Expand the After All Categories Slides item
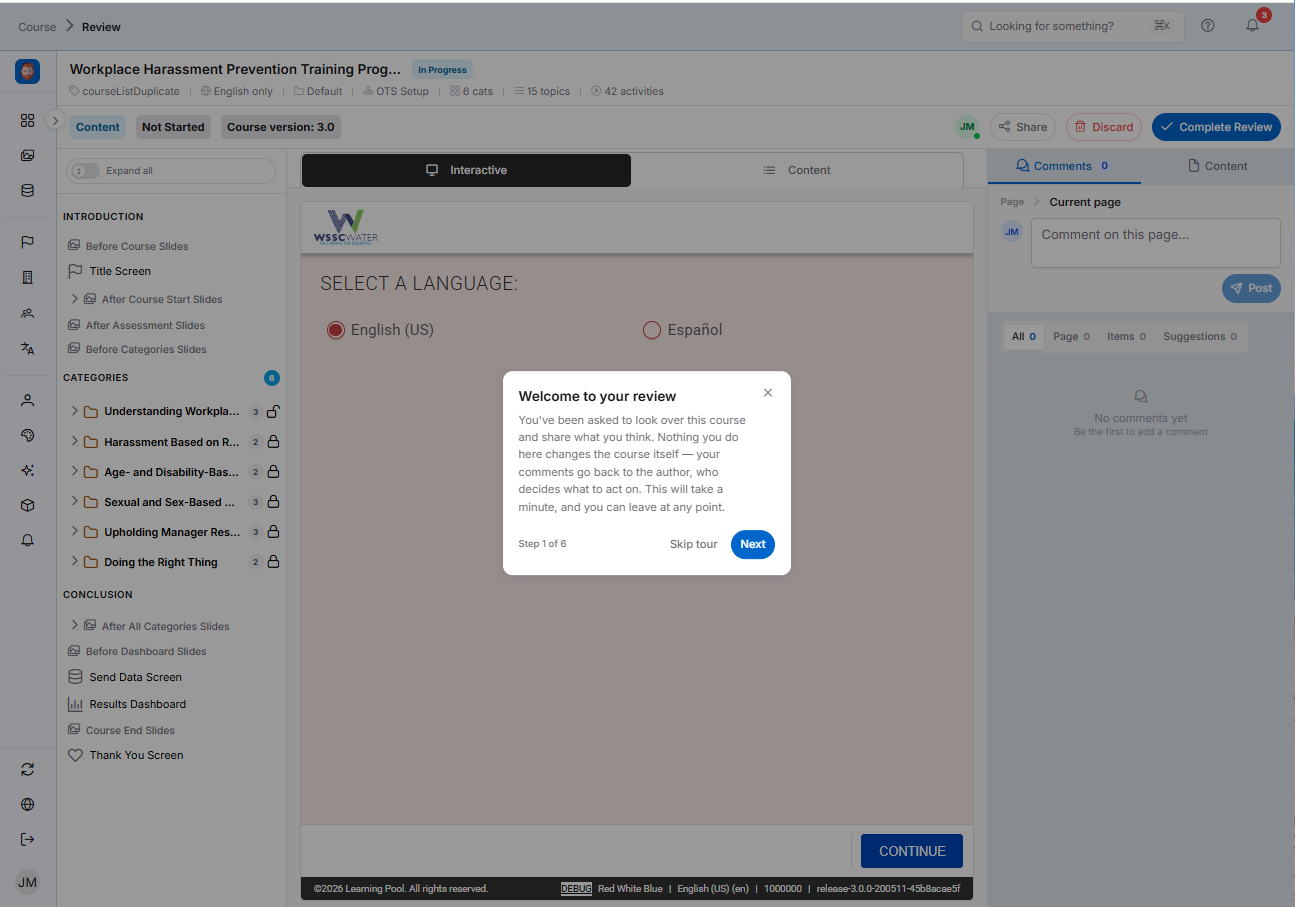 point(75,625)
